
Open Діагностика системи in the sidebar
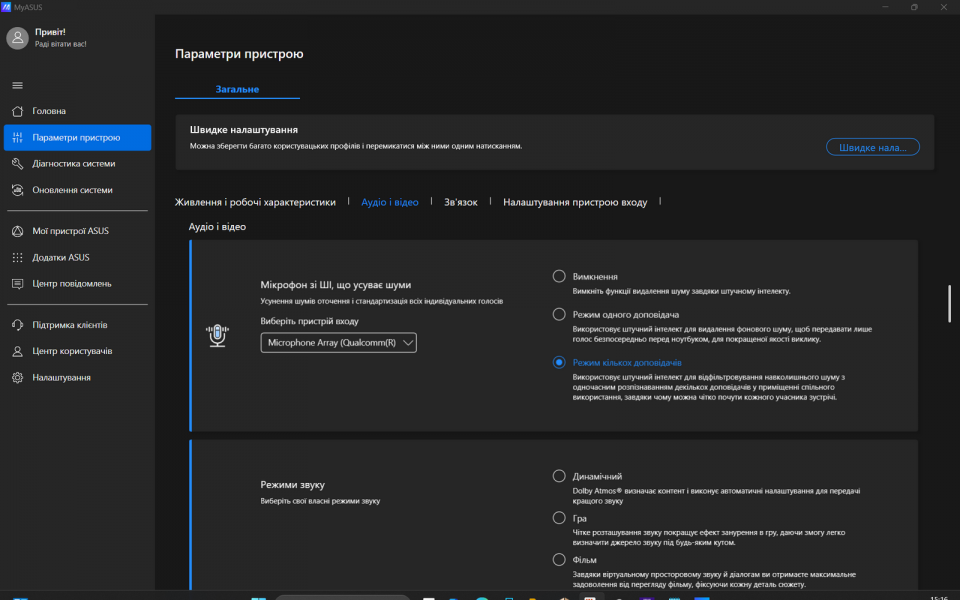[x=77, y=163]
